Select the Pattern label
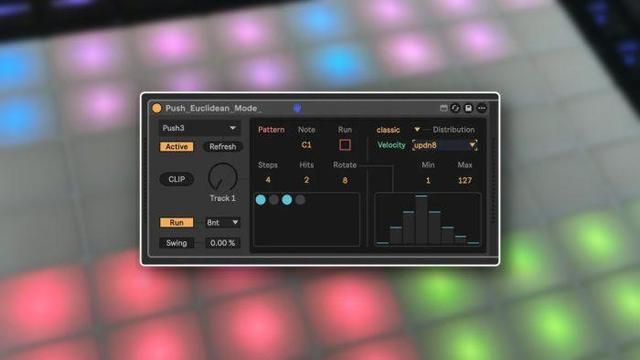 pos(271,130)
